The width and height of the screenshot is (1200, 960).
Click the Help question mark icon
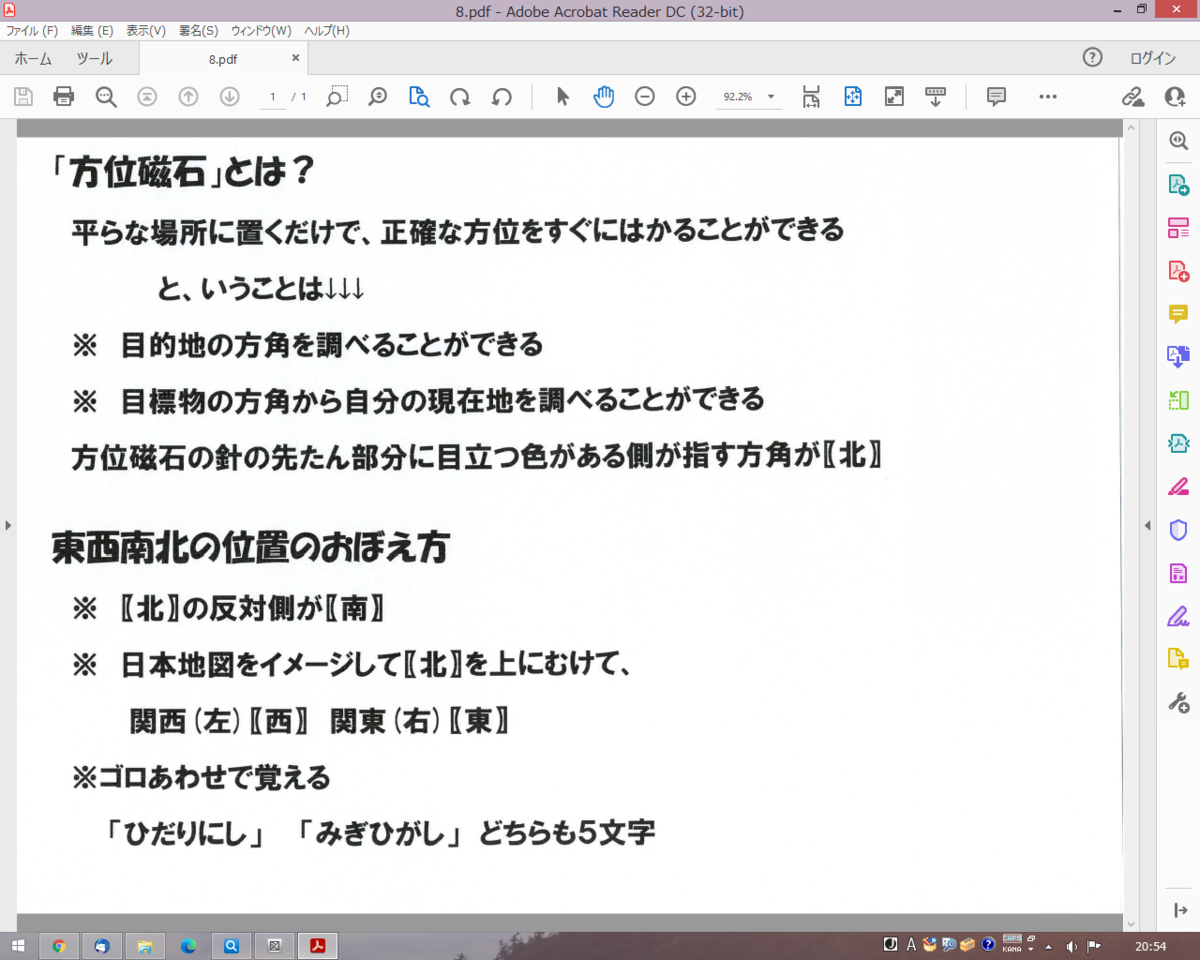tap(1093, 58)
